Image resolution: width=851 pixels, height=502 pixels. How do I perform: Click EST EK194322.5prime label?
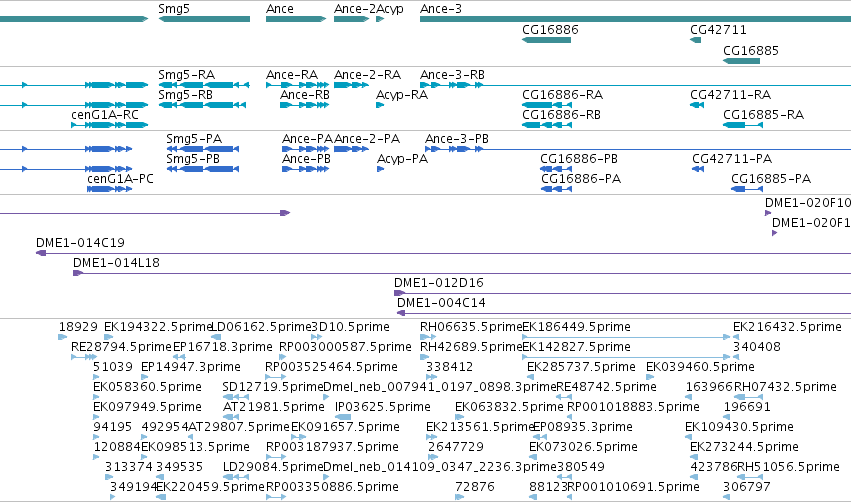(158, 327)
